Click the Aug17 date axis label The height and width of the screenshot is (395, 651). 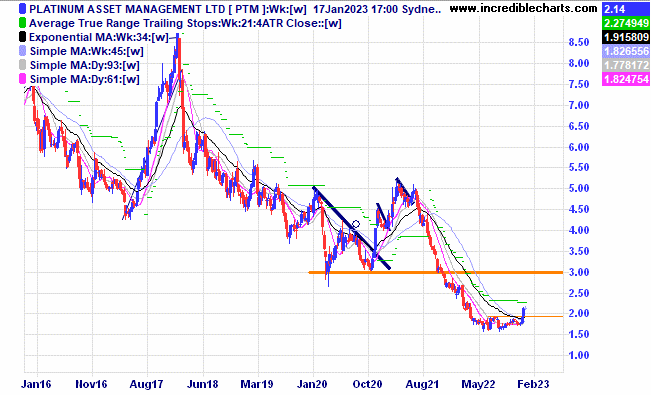click(x=147, y=384)
